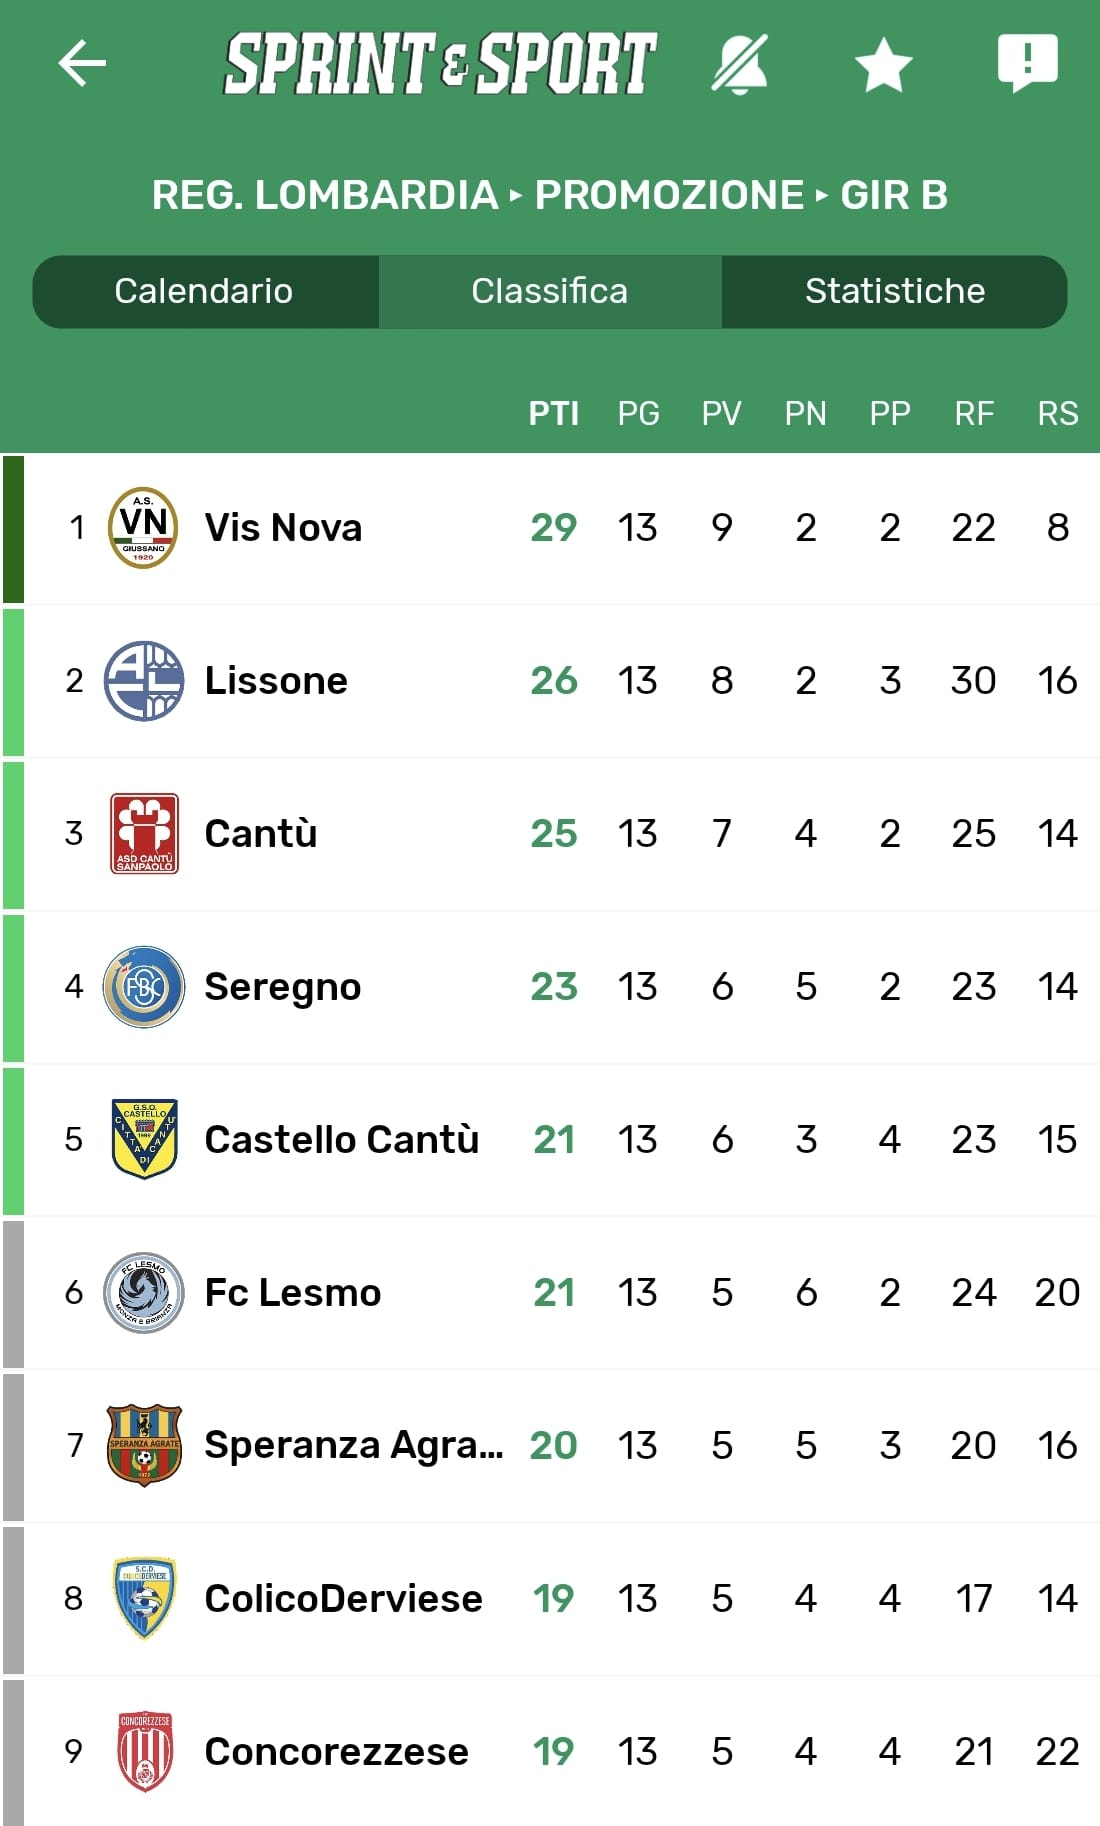Toggle the muted notification bell
The height and width of the screenshot is (1826, 1100).
pos(740,64)
